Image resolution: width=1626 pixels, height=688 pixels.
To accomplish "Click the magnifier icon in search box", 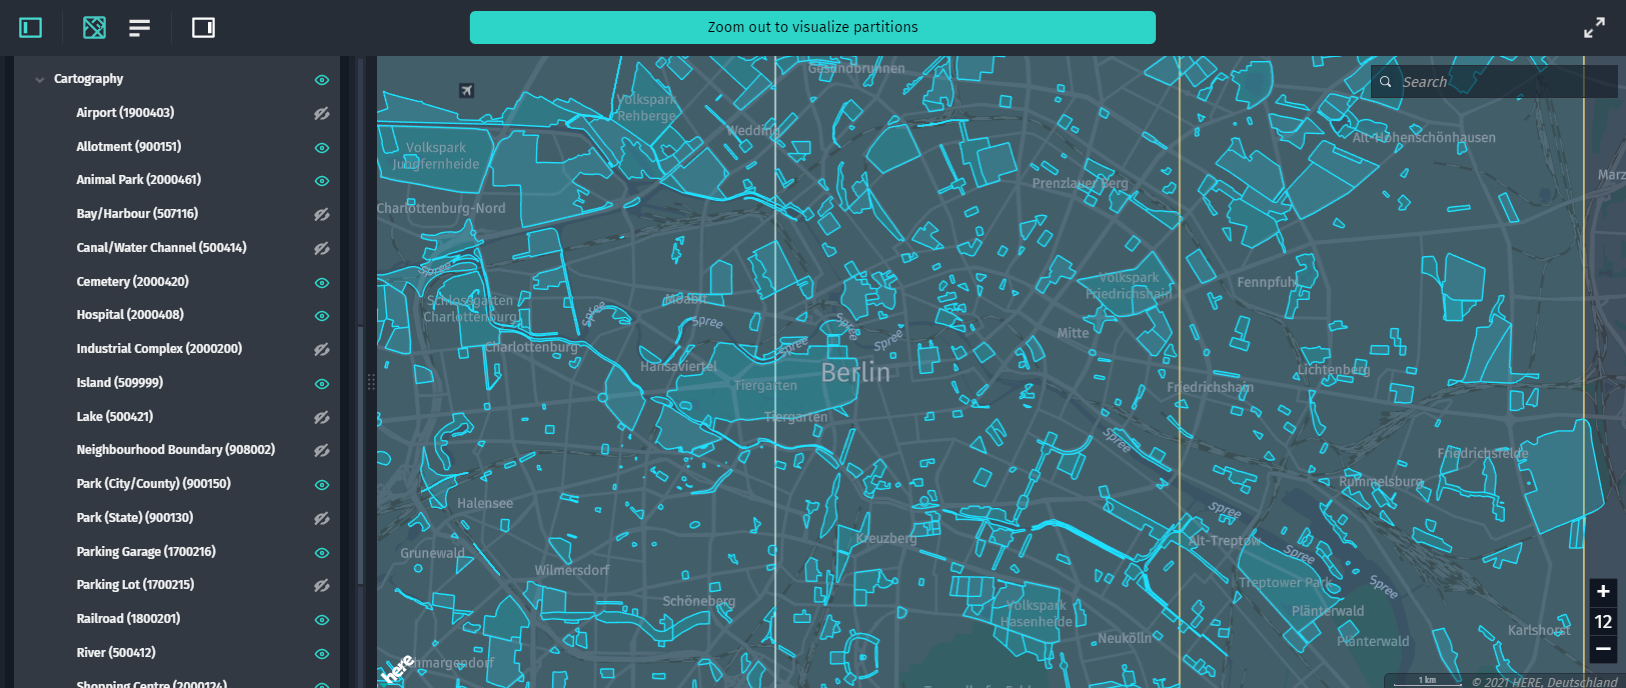I will [1386, 82].
